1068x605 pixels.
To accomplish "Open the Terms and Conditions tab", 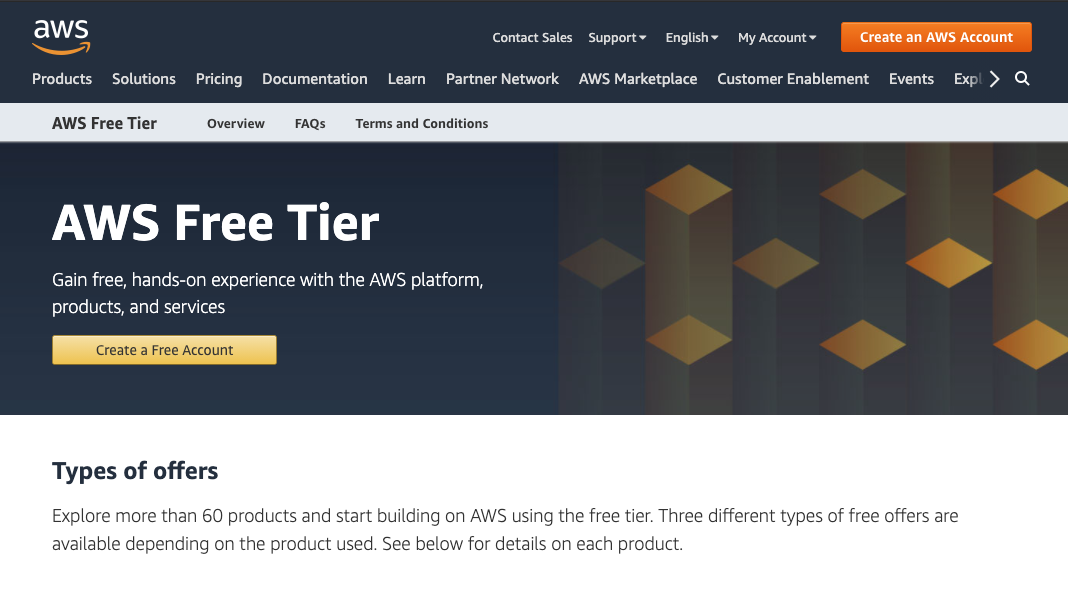I will pos(422,124).
